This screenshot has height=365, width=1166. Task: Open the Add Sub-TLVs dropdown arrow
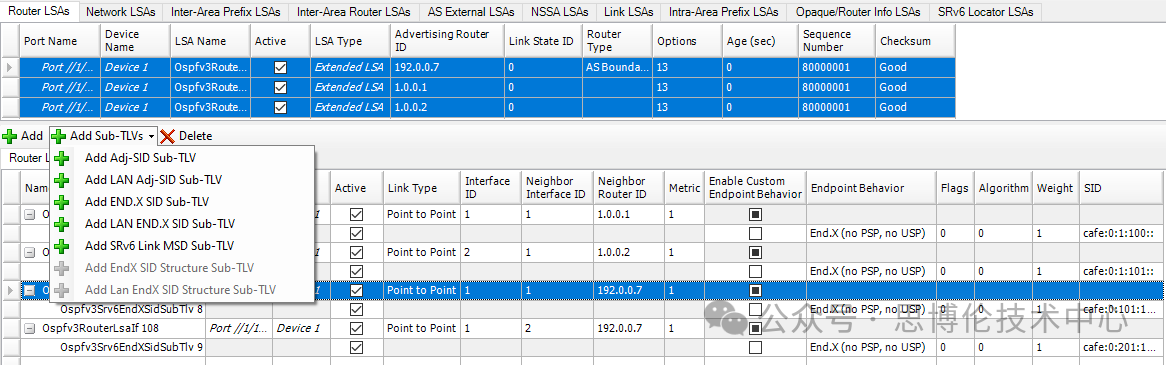pyautogui.click(x=152, y=137)
